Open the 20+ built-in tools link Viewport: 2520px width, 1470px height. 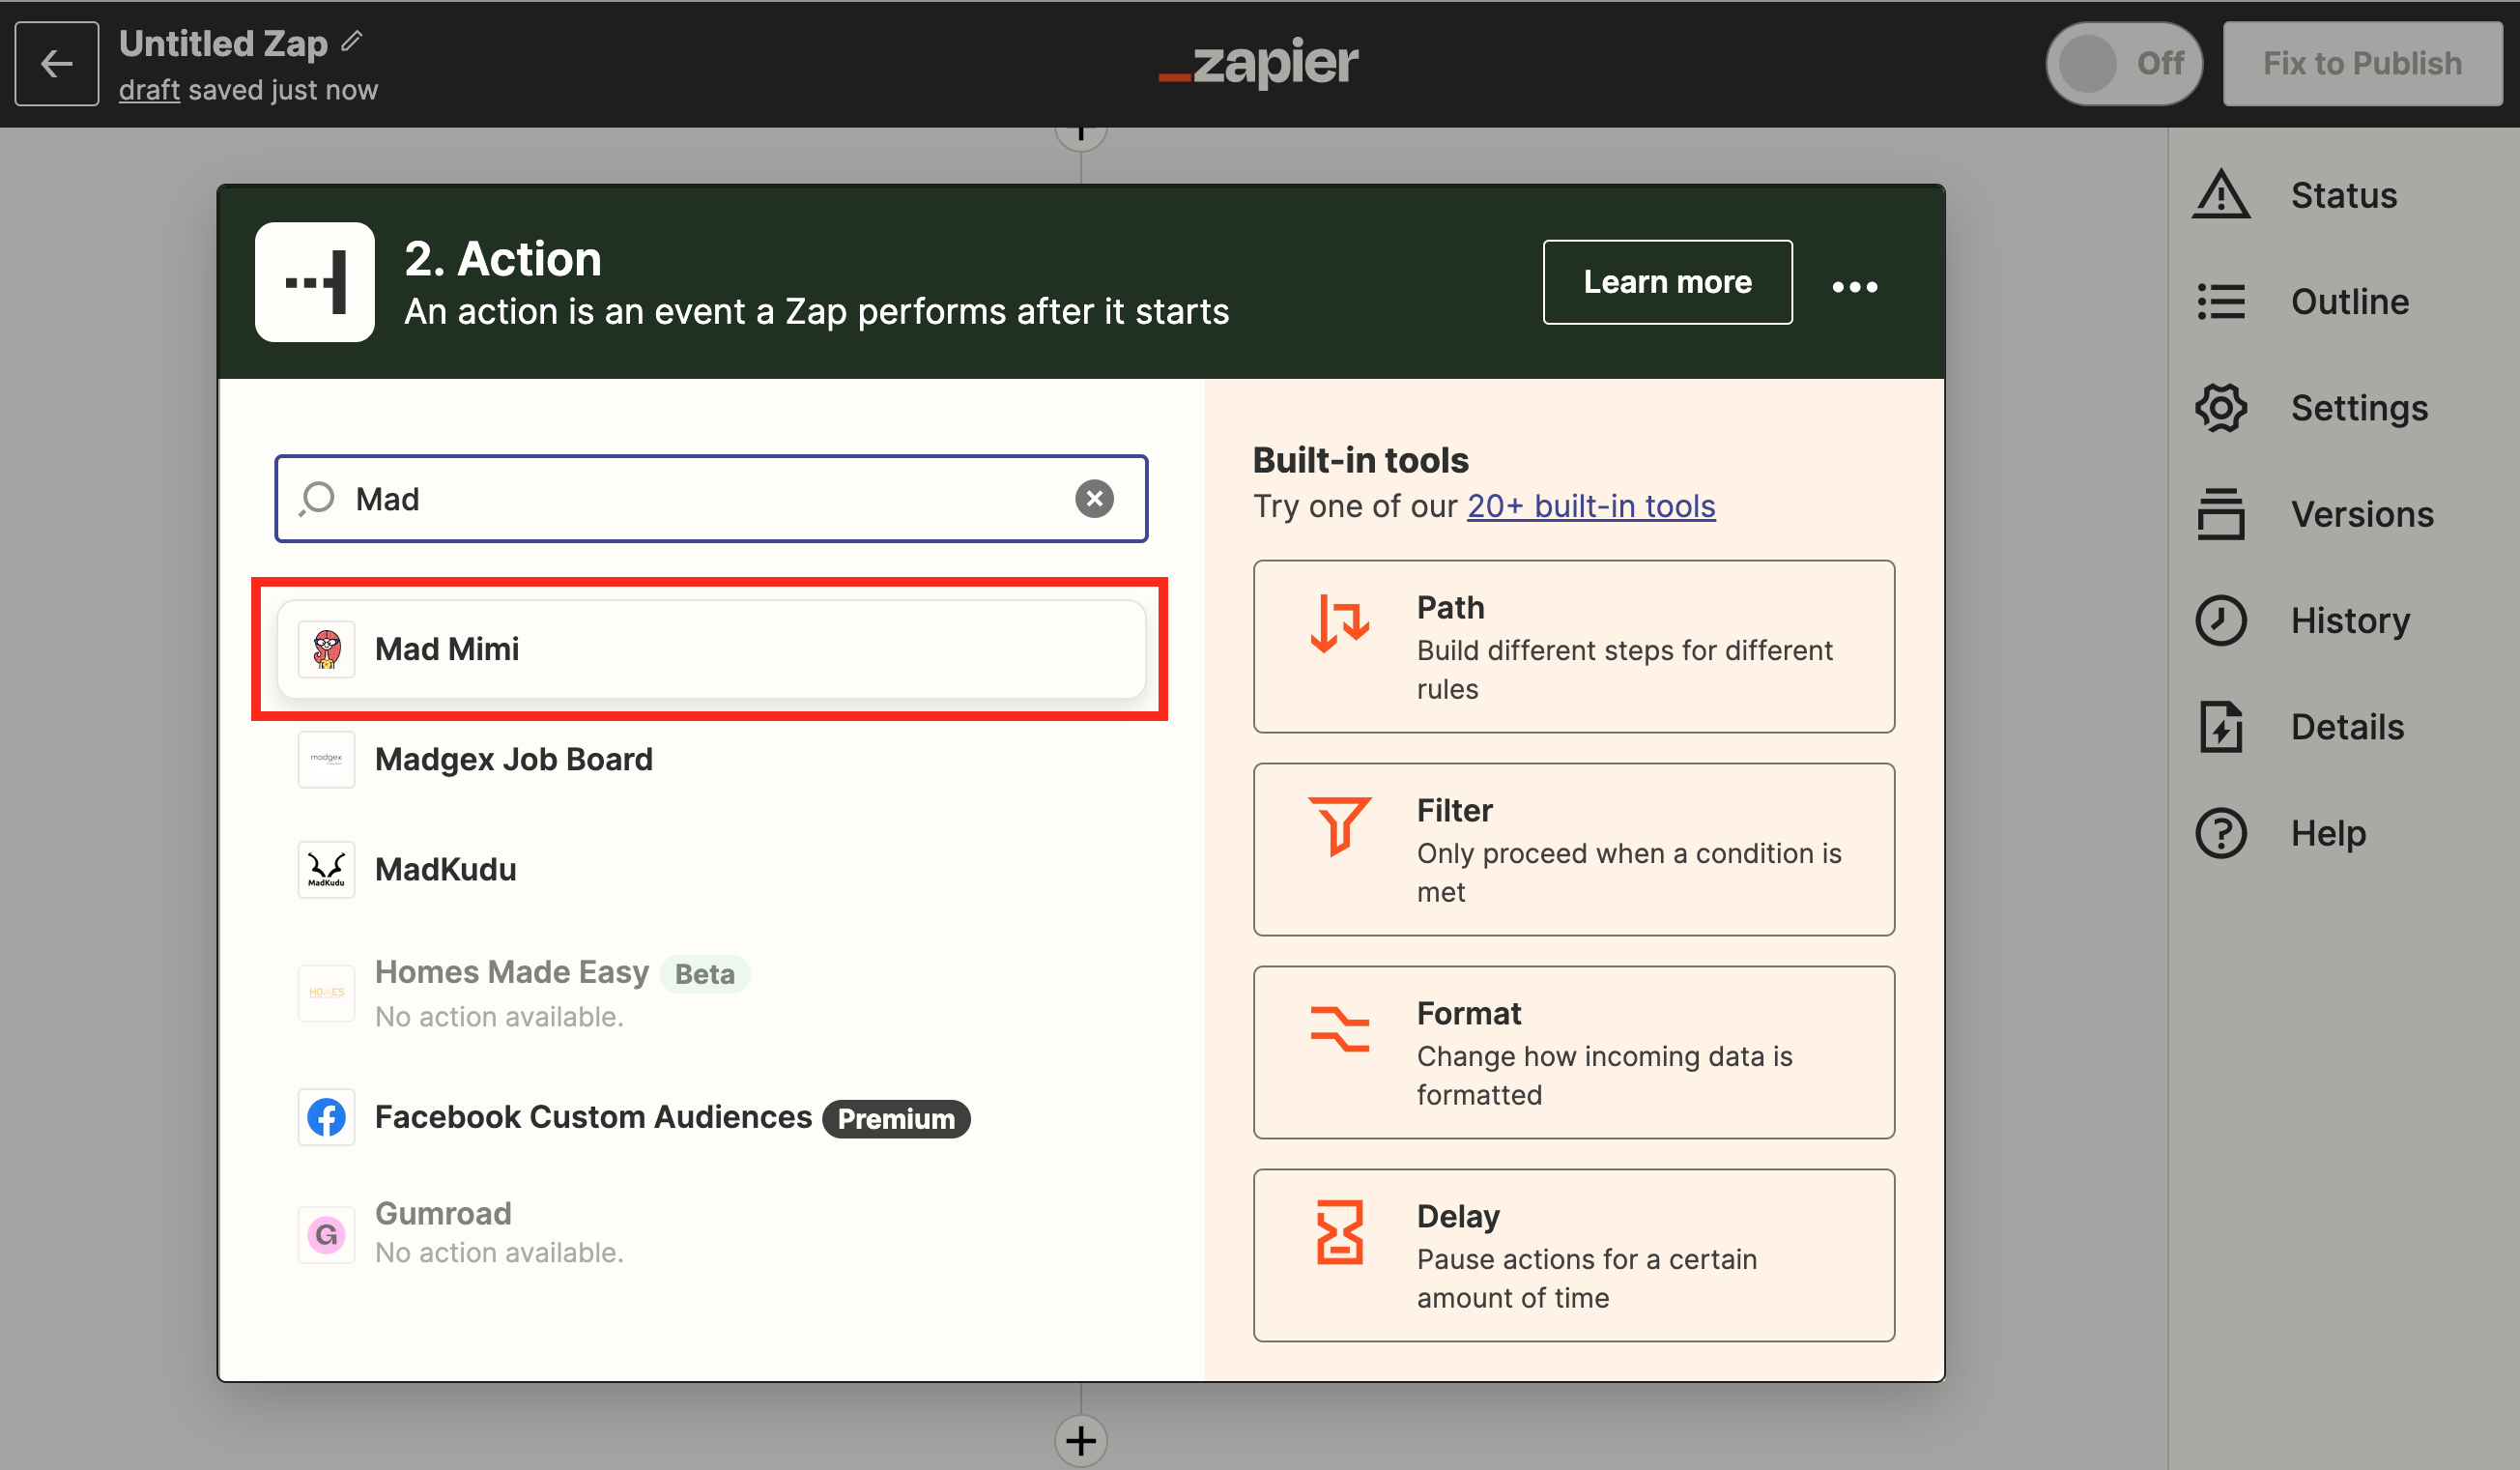(1591, 506)
